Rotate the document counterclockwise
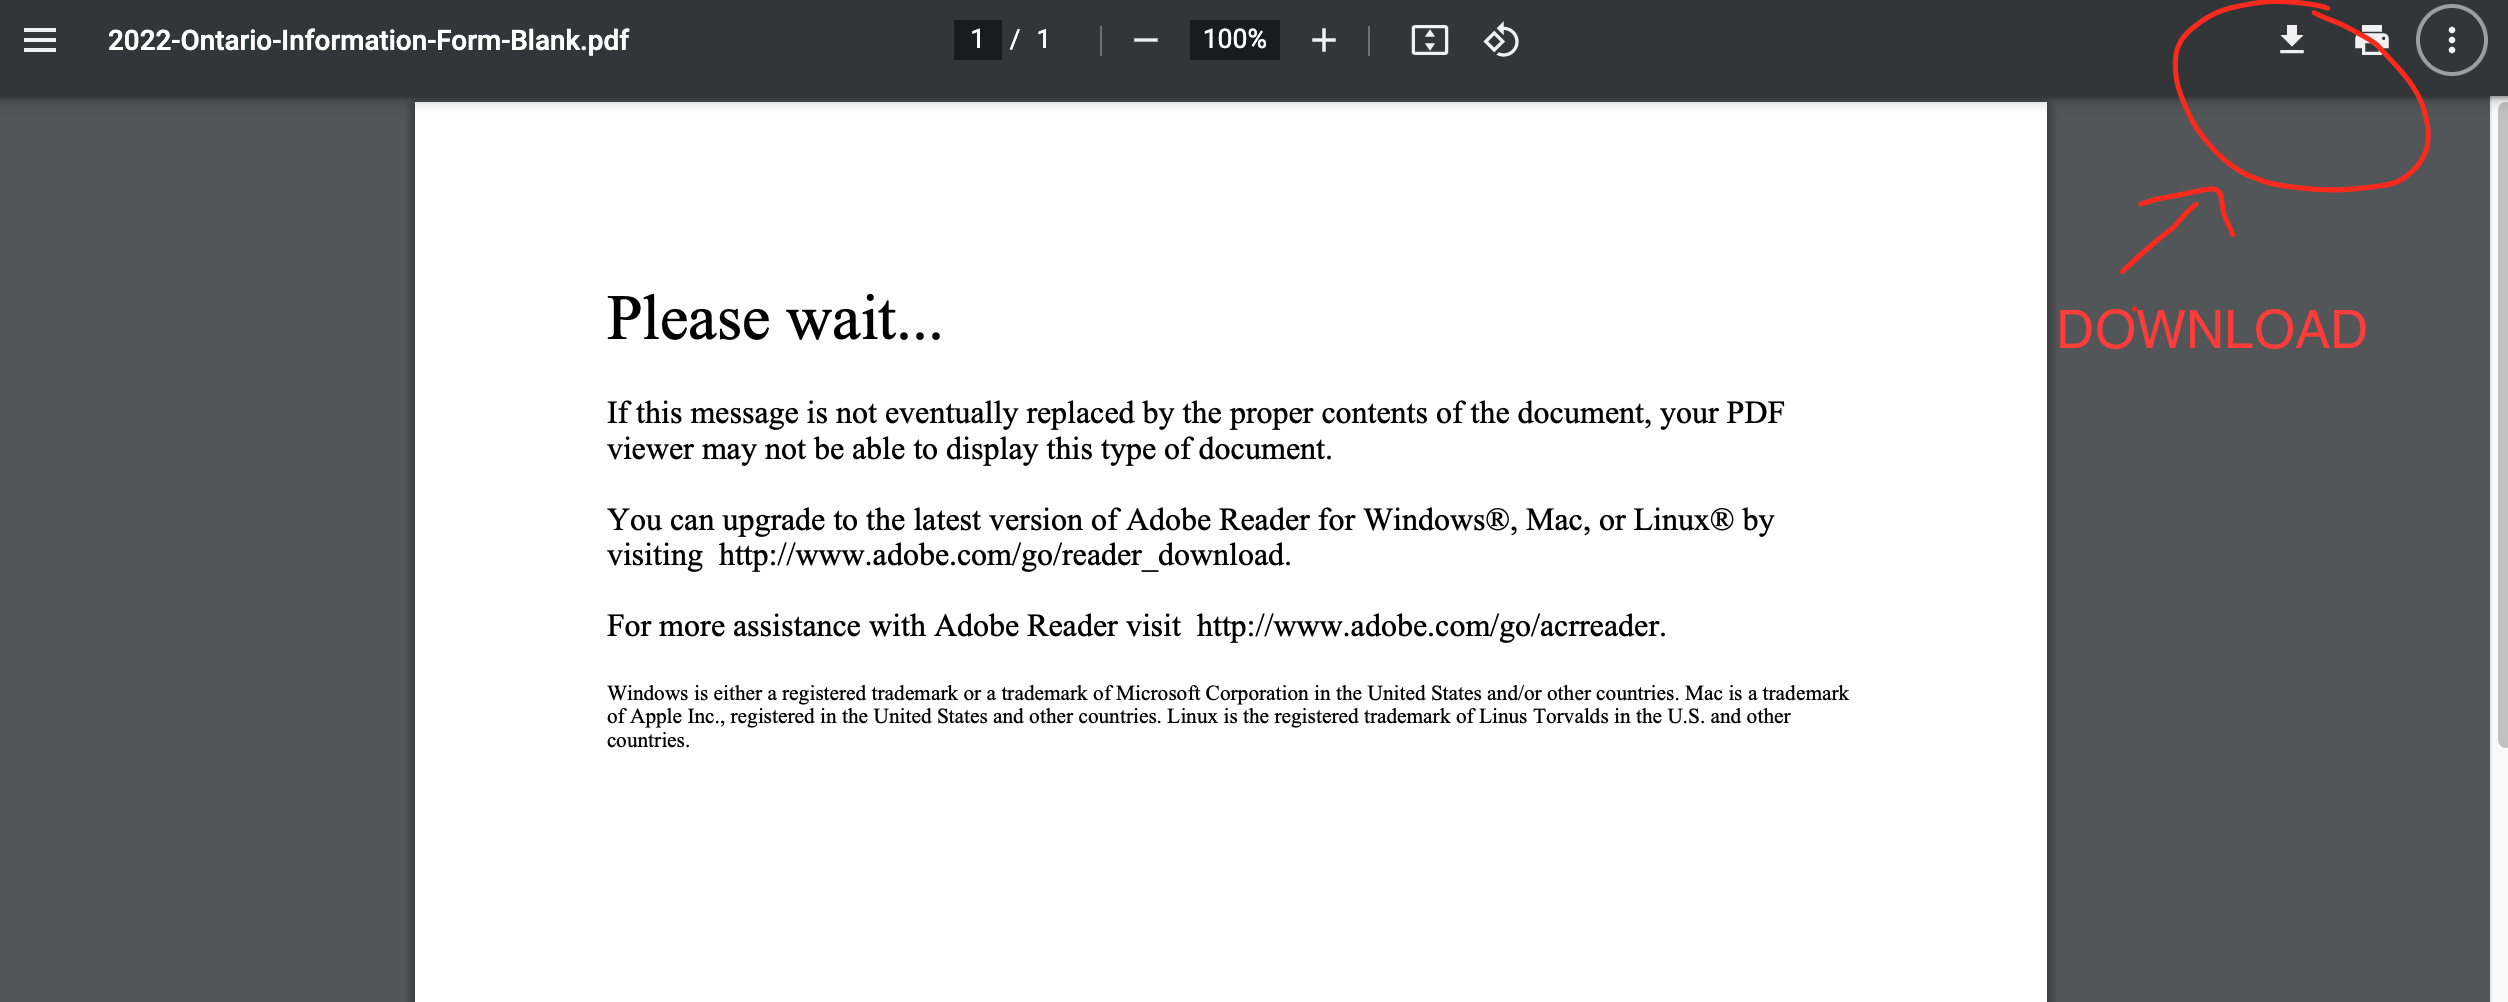 coord(1501,40)
